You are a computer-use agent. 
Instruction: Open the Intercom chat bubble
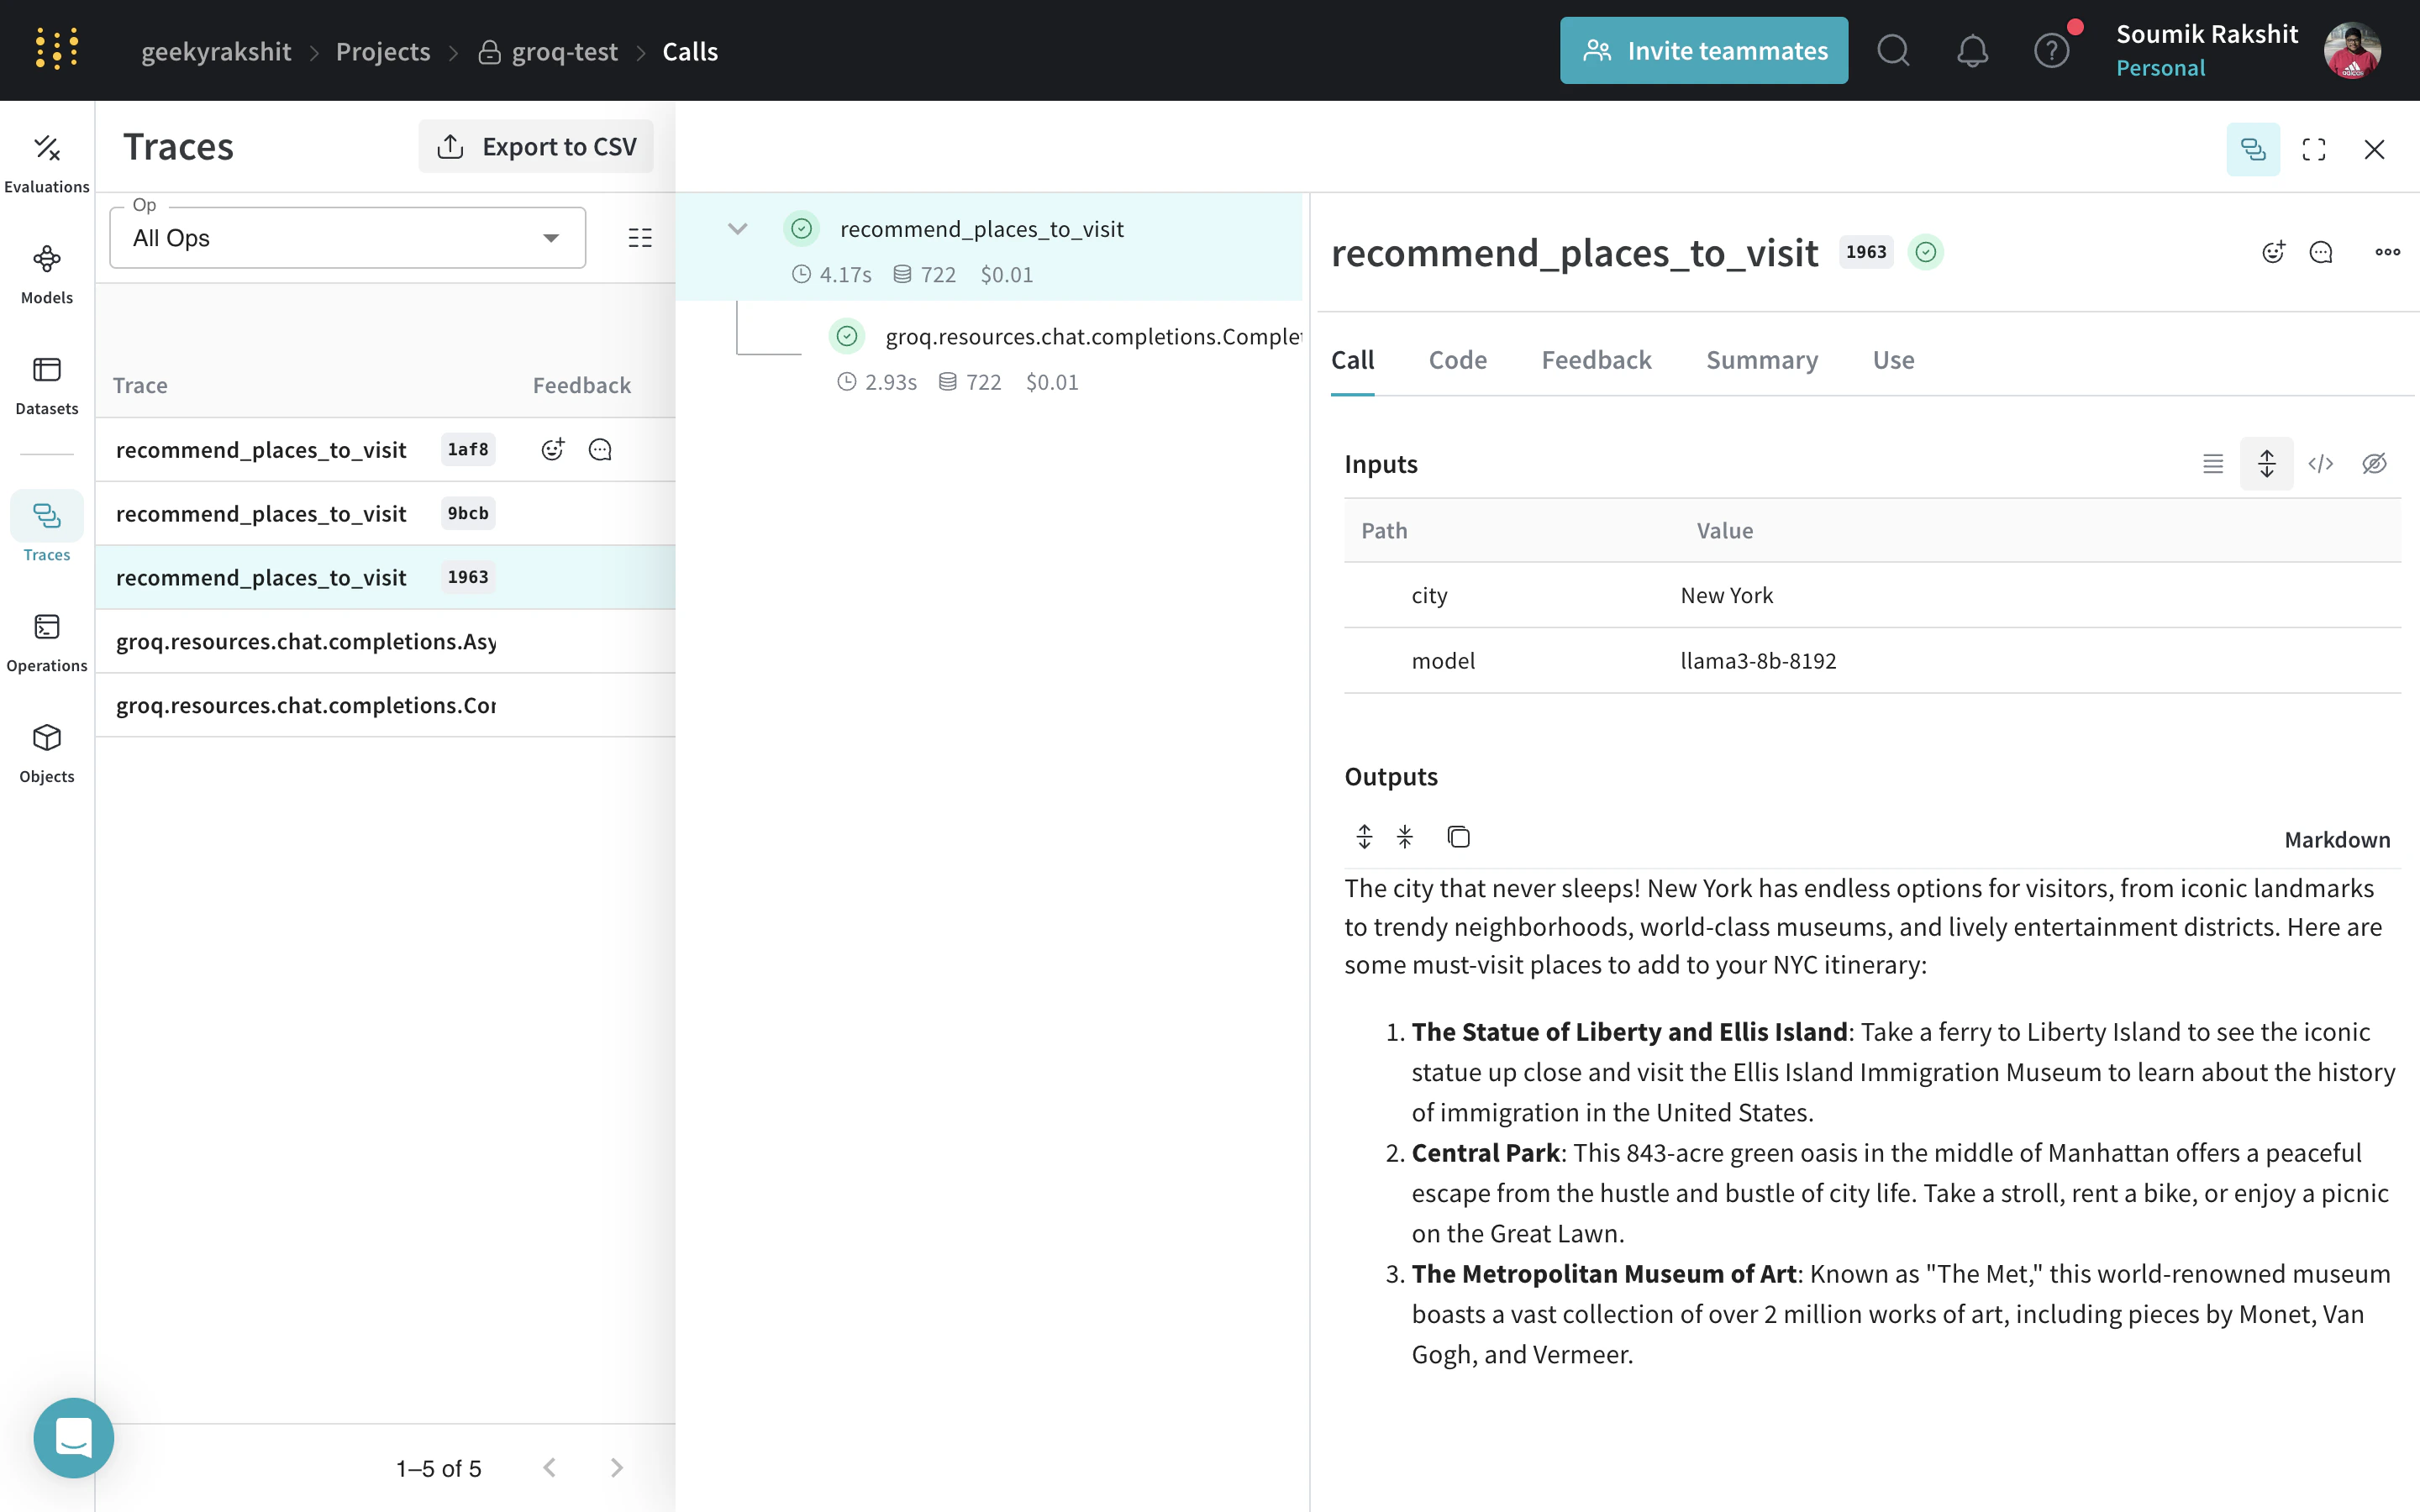pos(73,1437)
